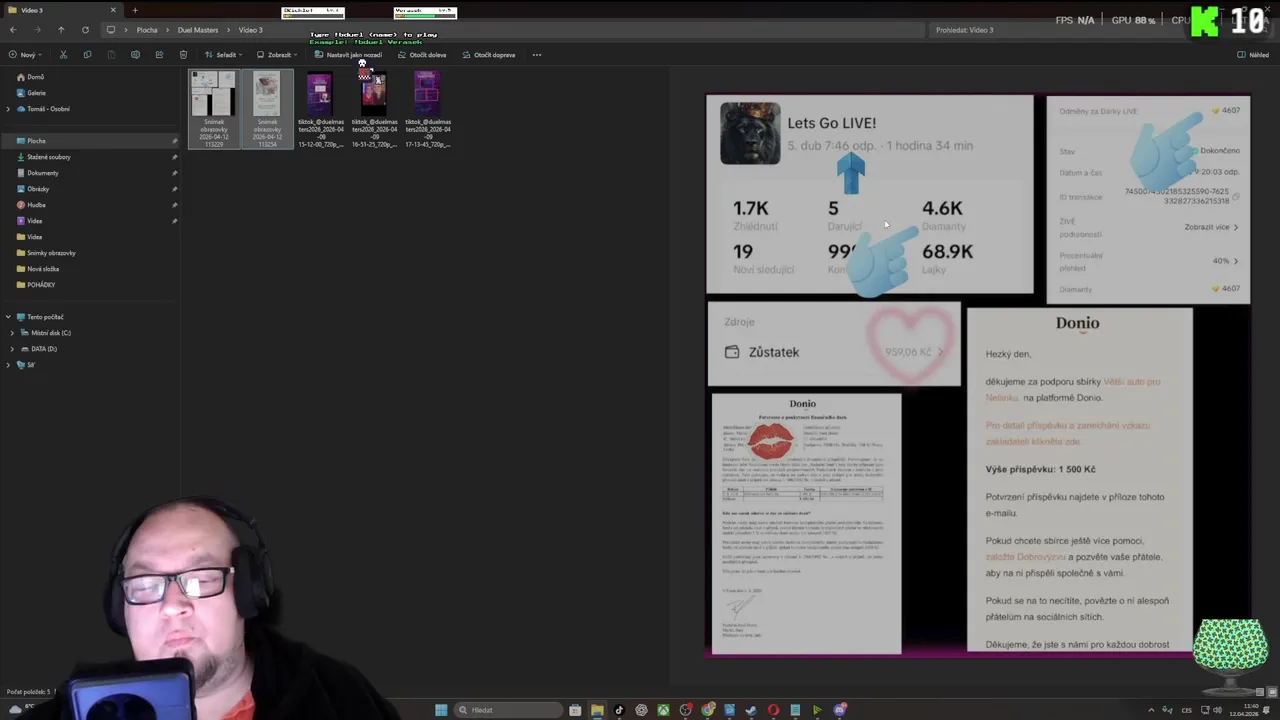This screenshot has width=1280, height=720.
Task: Expand the Síť network node
Action: coord(8,365)
